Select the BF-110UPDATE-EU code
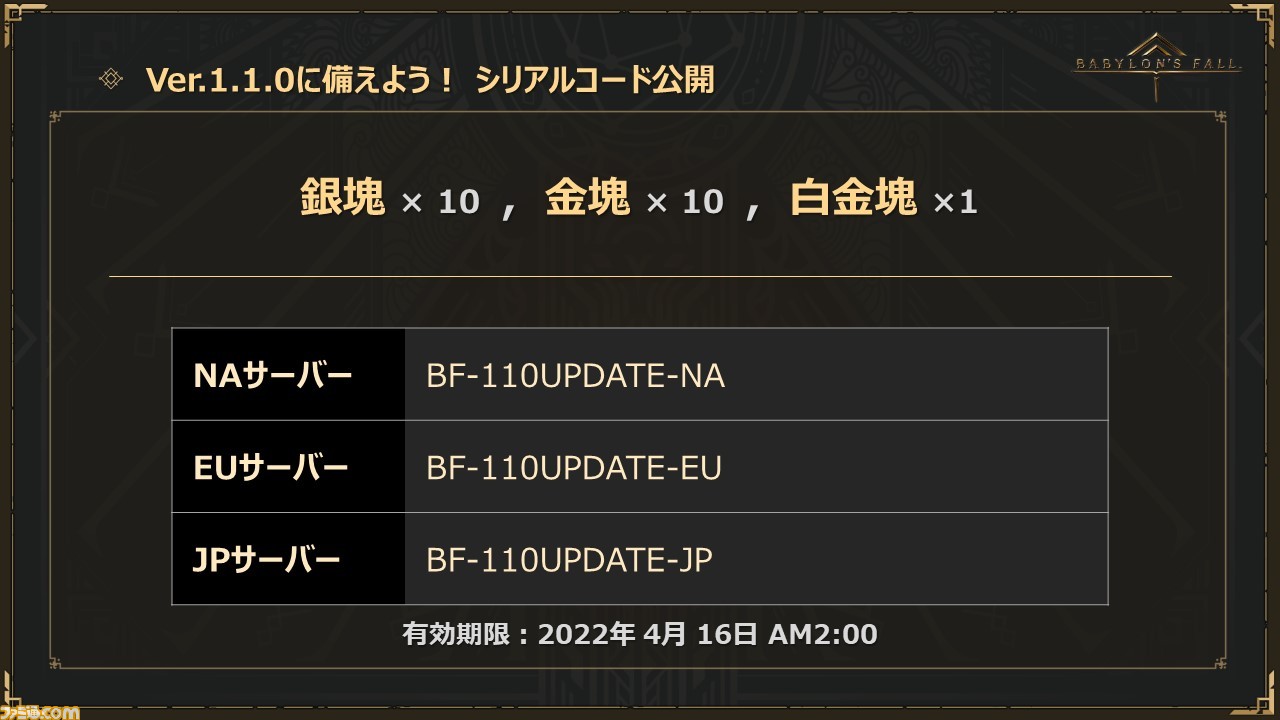The width and height of the screenshot is (1280, 720). [574, 468]
